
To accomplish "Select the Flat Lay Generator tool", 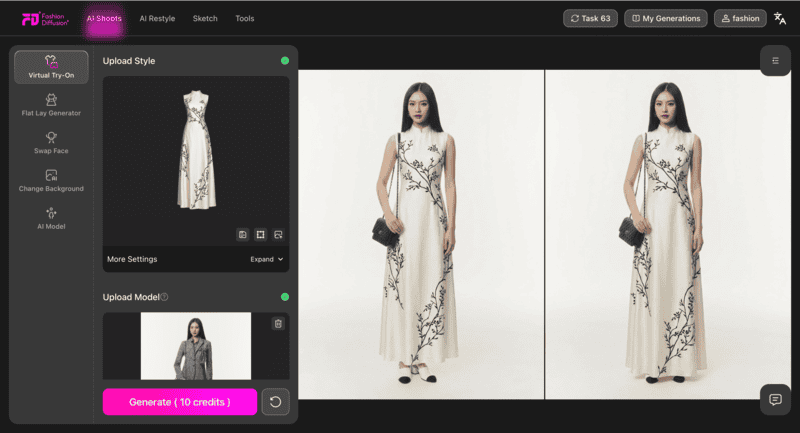I will point(51,105).
